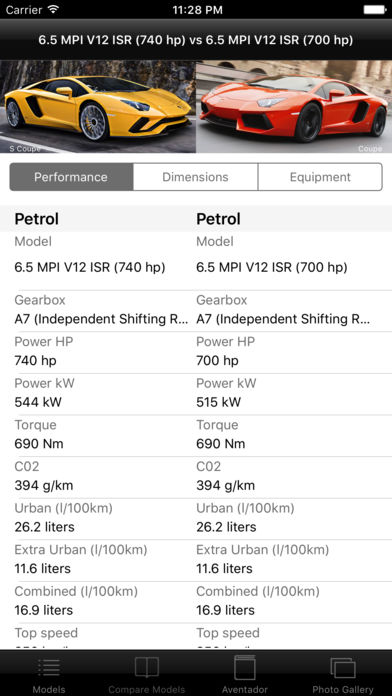The image size is (392, 696).
Task: Tap the Wi-Fi status icon
Action: pos(53,9)
